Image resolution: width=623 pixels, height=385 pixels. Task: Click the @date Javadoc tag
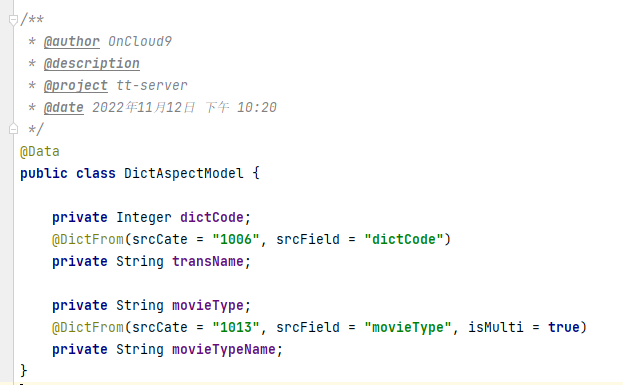(x=64, y=107)
